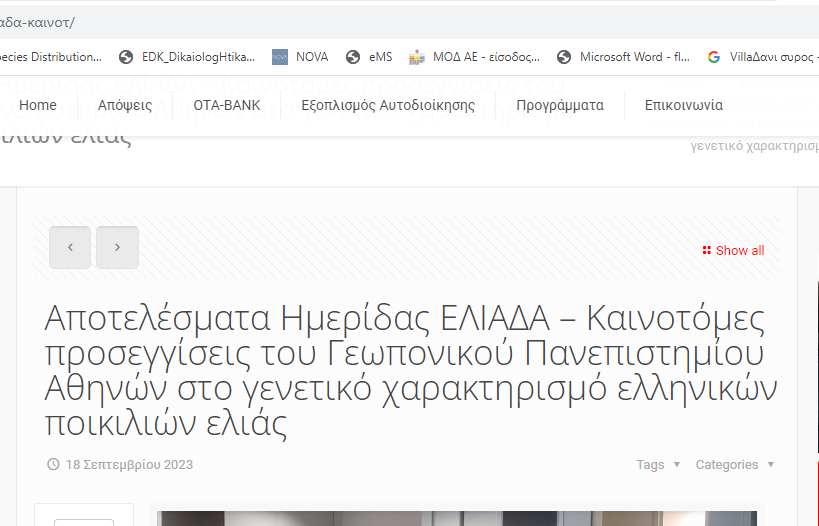The height and width of the screenshot is (526, 819).
Task: Click the Show all link
Action: pos(739,251)
